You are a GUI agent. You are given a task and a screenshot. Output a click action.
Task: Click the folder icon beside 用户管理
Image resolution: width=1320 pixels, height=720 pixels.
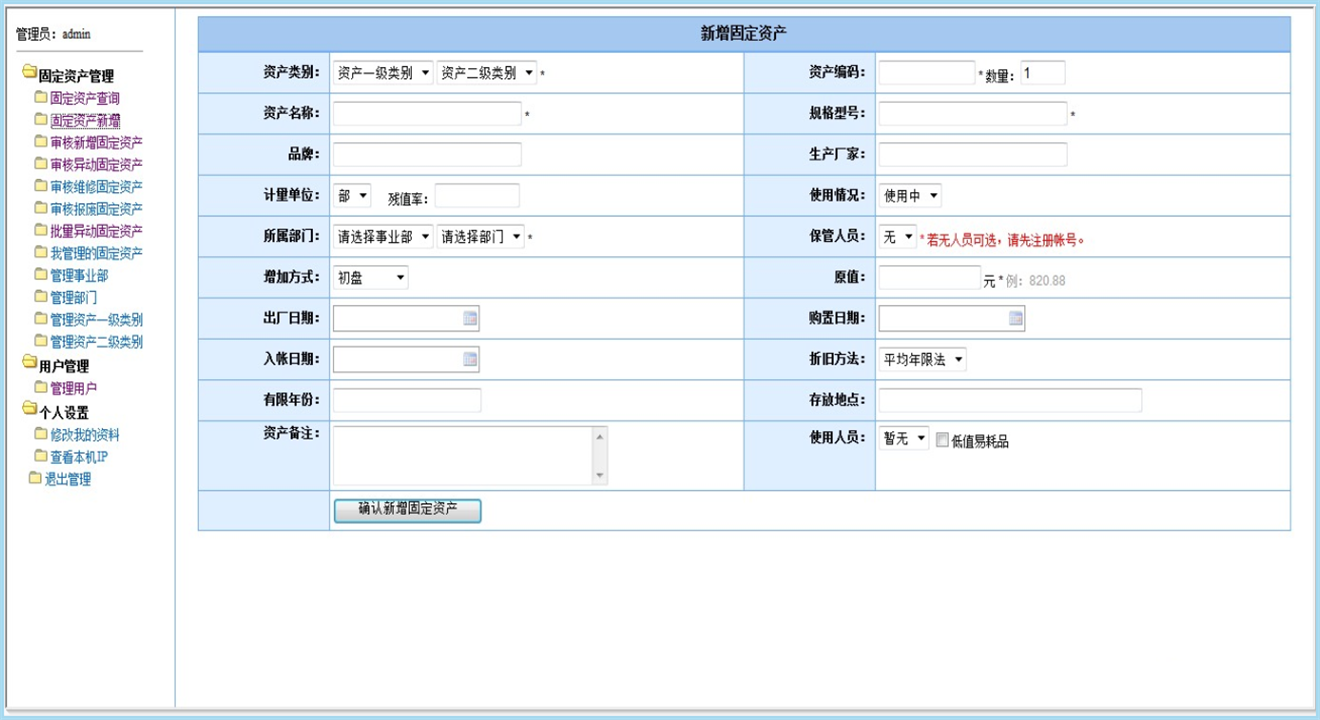click(x=29, y=365)
